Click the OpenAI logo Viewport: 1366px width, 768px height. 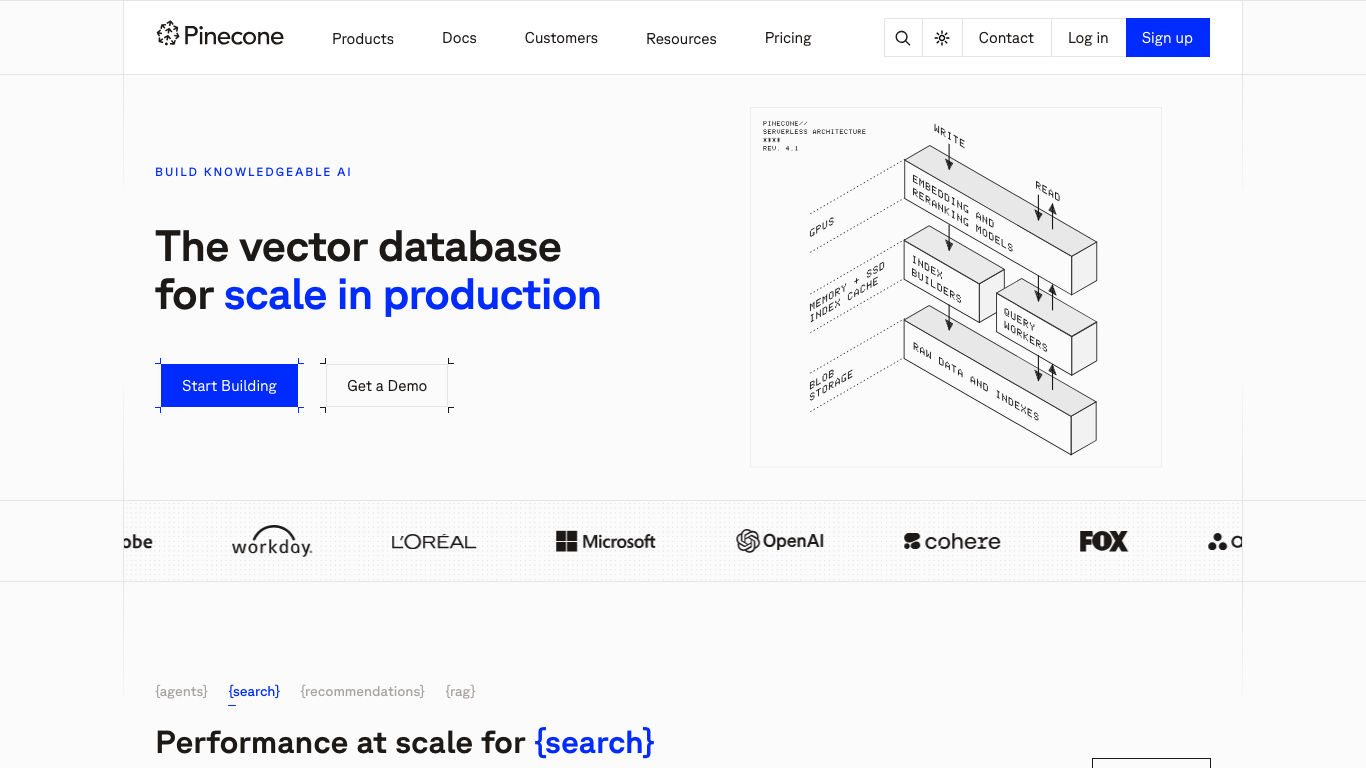click(x=780, y=541)
